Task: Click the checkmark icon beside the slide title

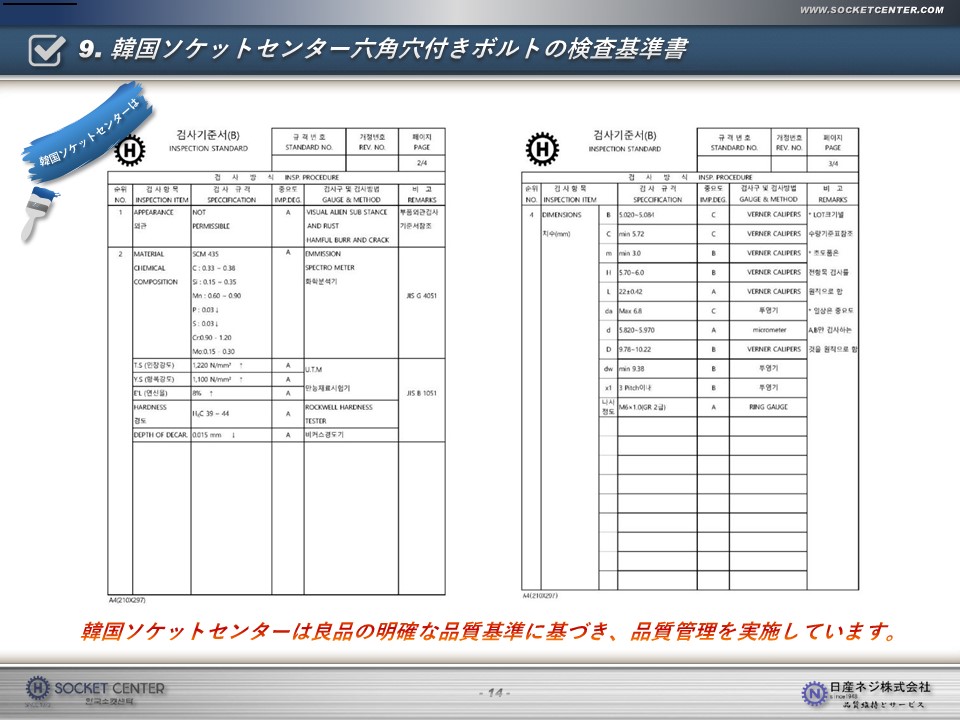Action: point(46,50)
